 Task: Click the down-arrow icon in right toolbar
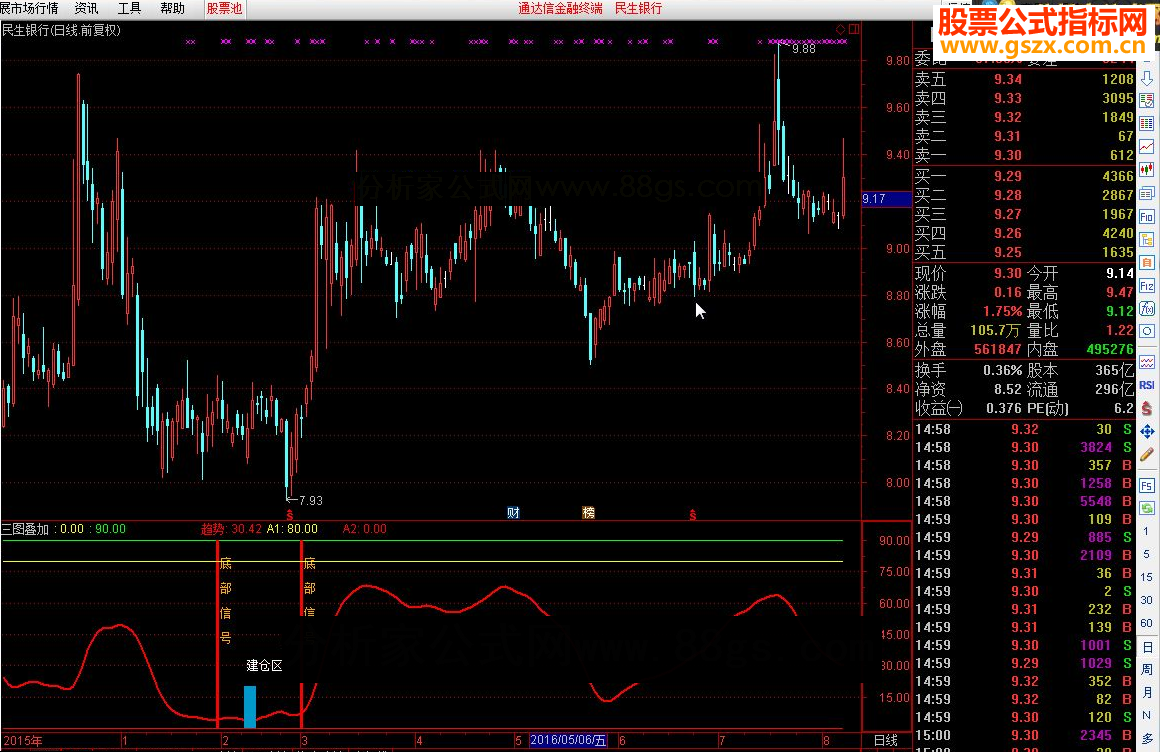[x=1147, y=78]
